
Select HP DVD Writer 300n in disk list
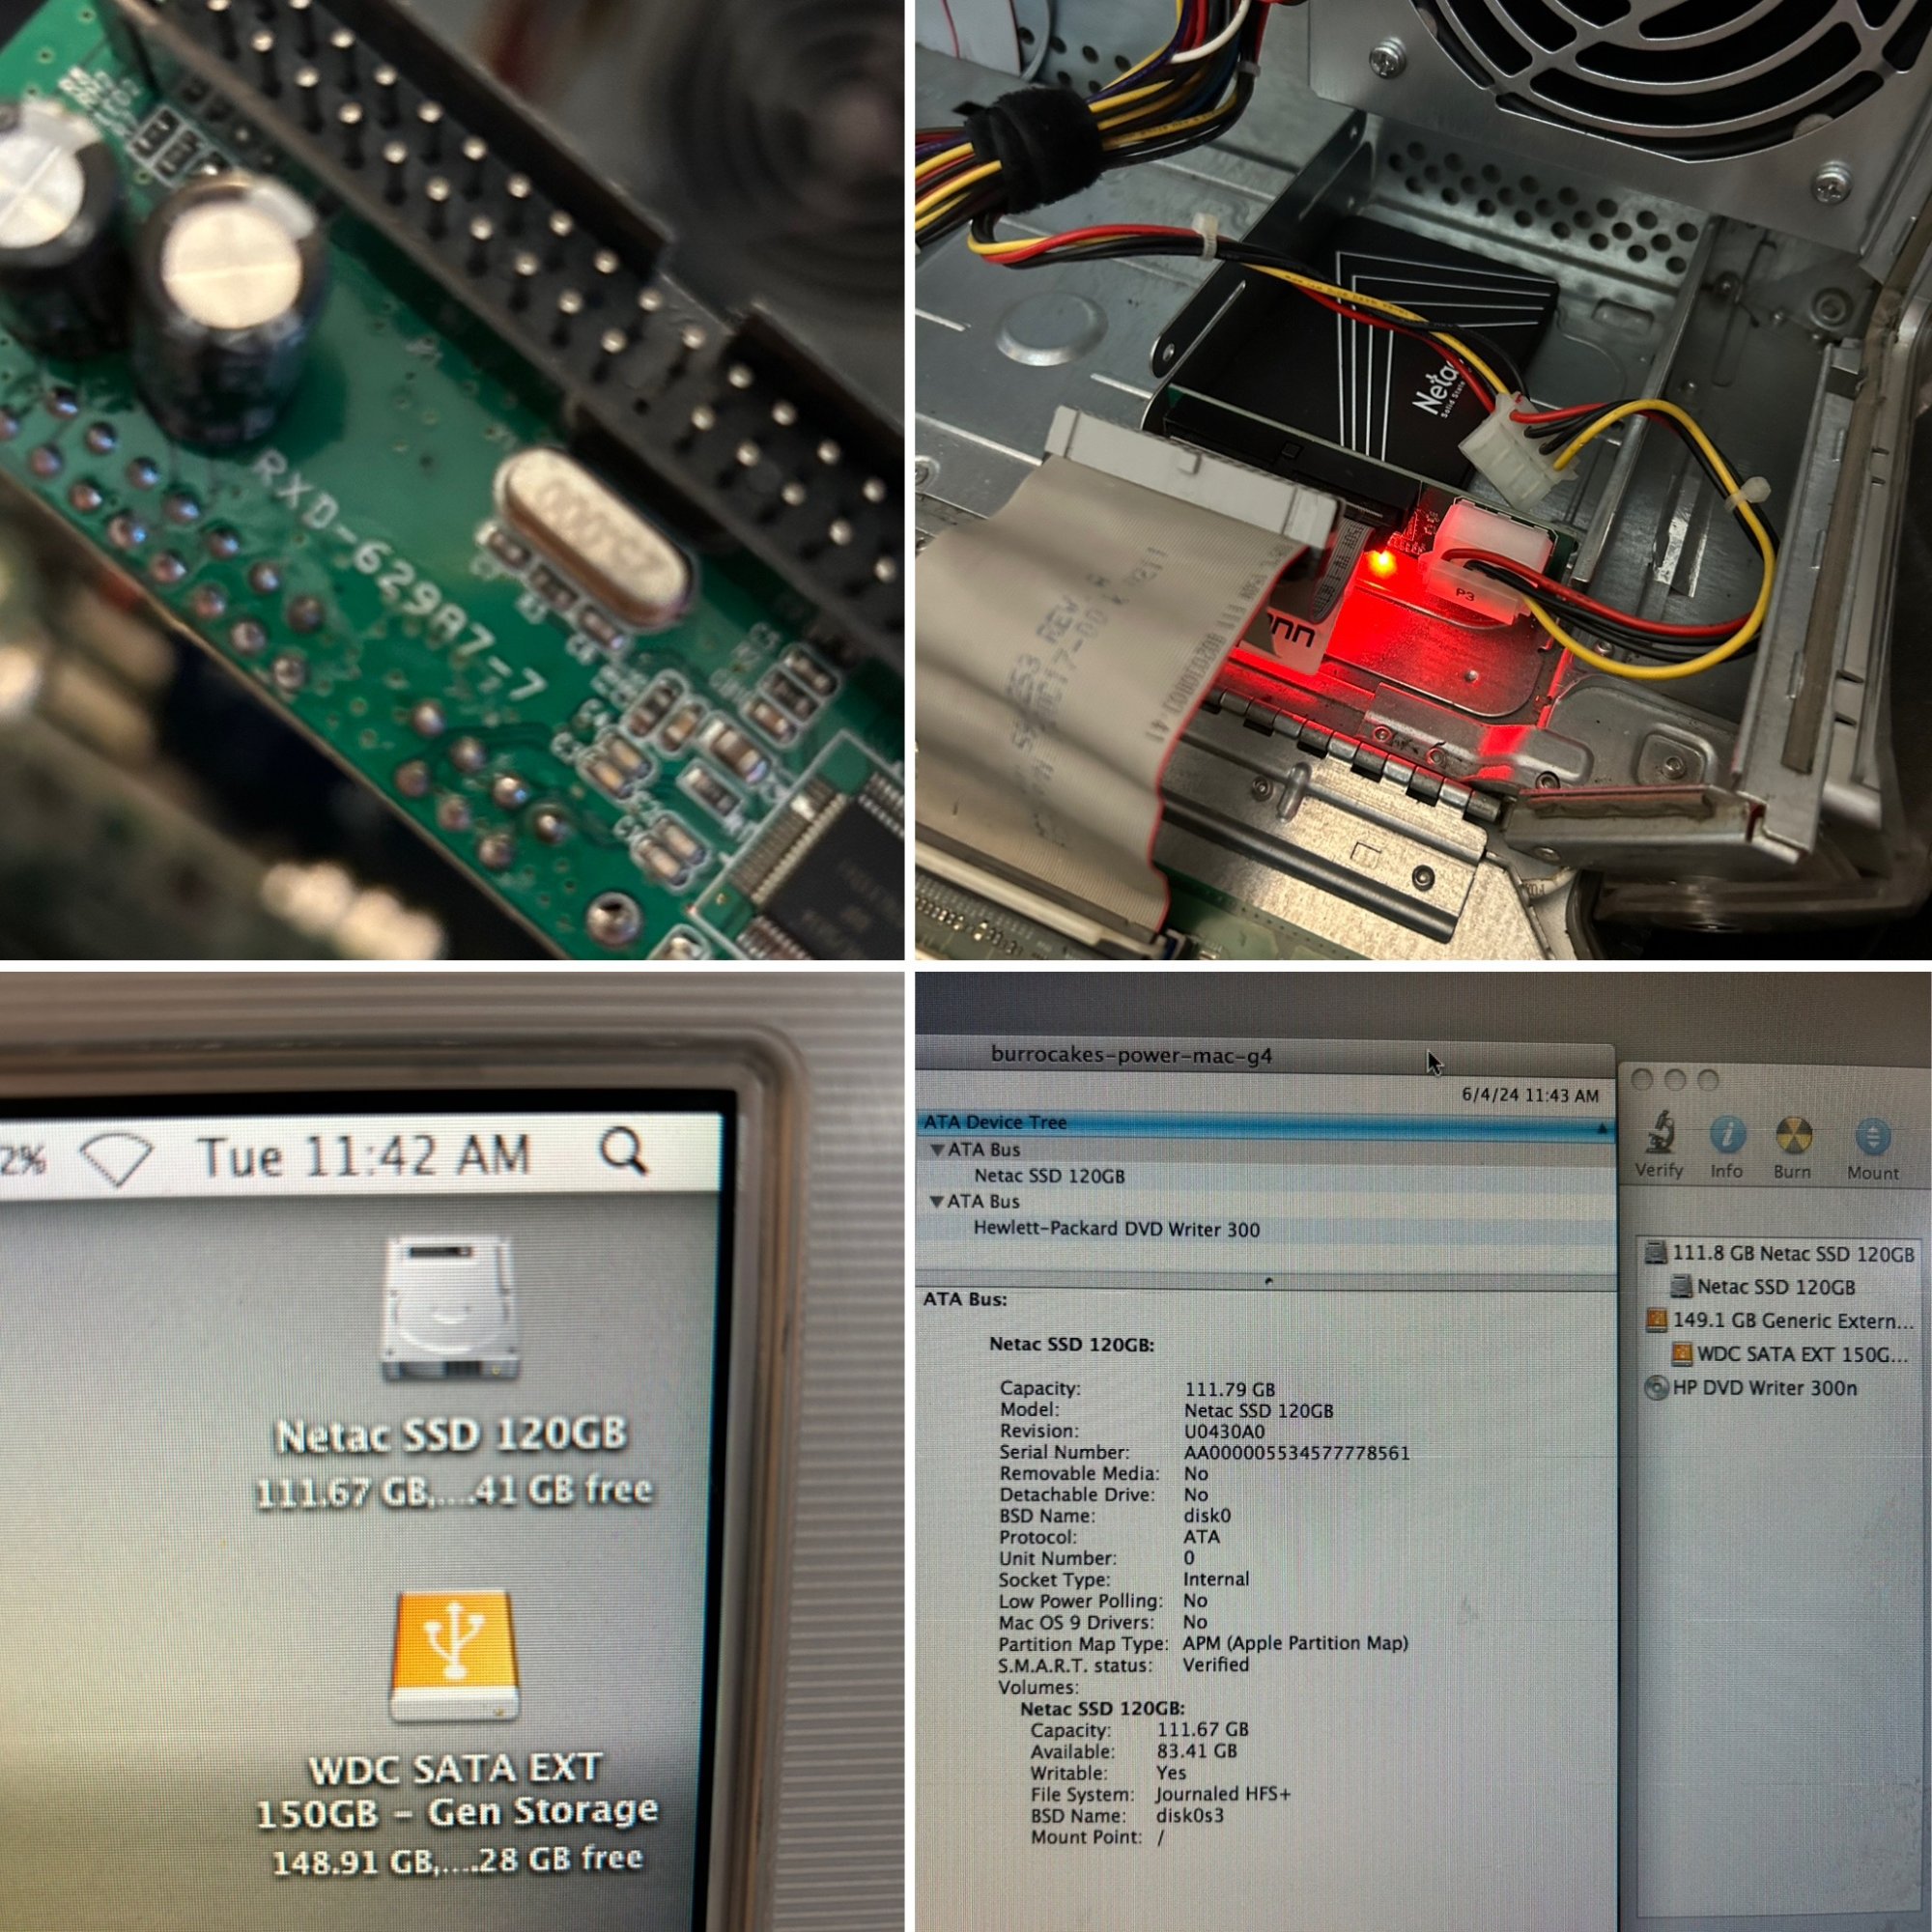pos(1764,1388)
